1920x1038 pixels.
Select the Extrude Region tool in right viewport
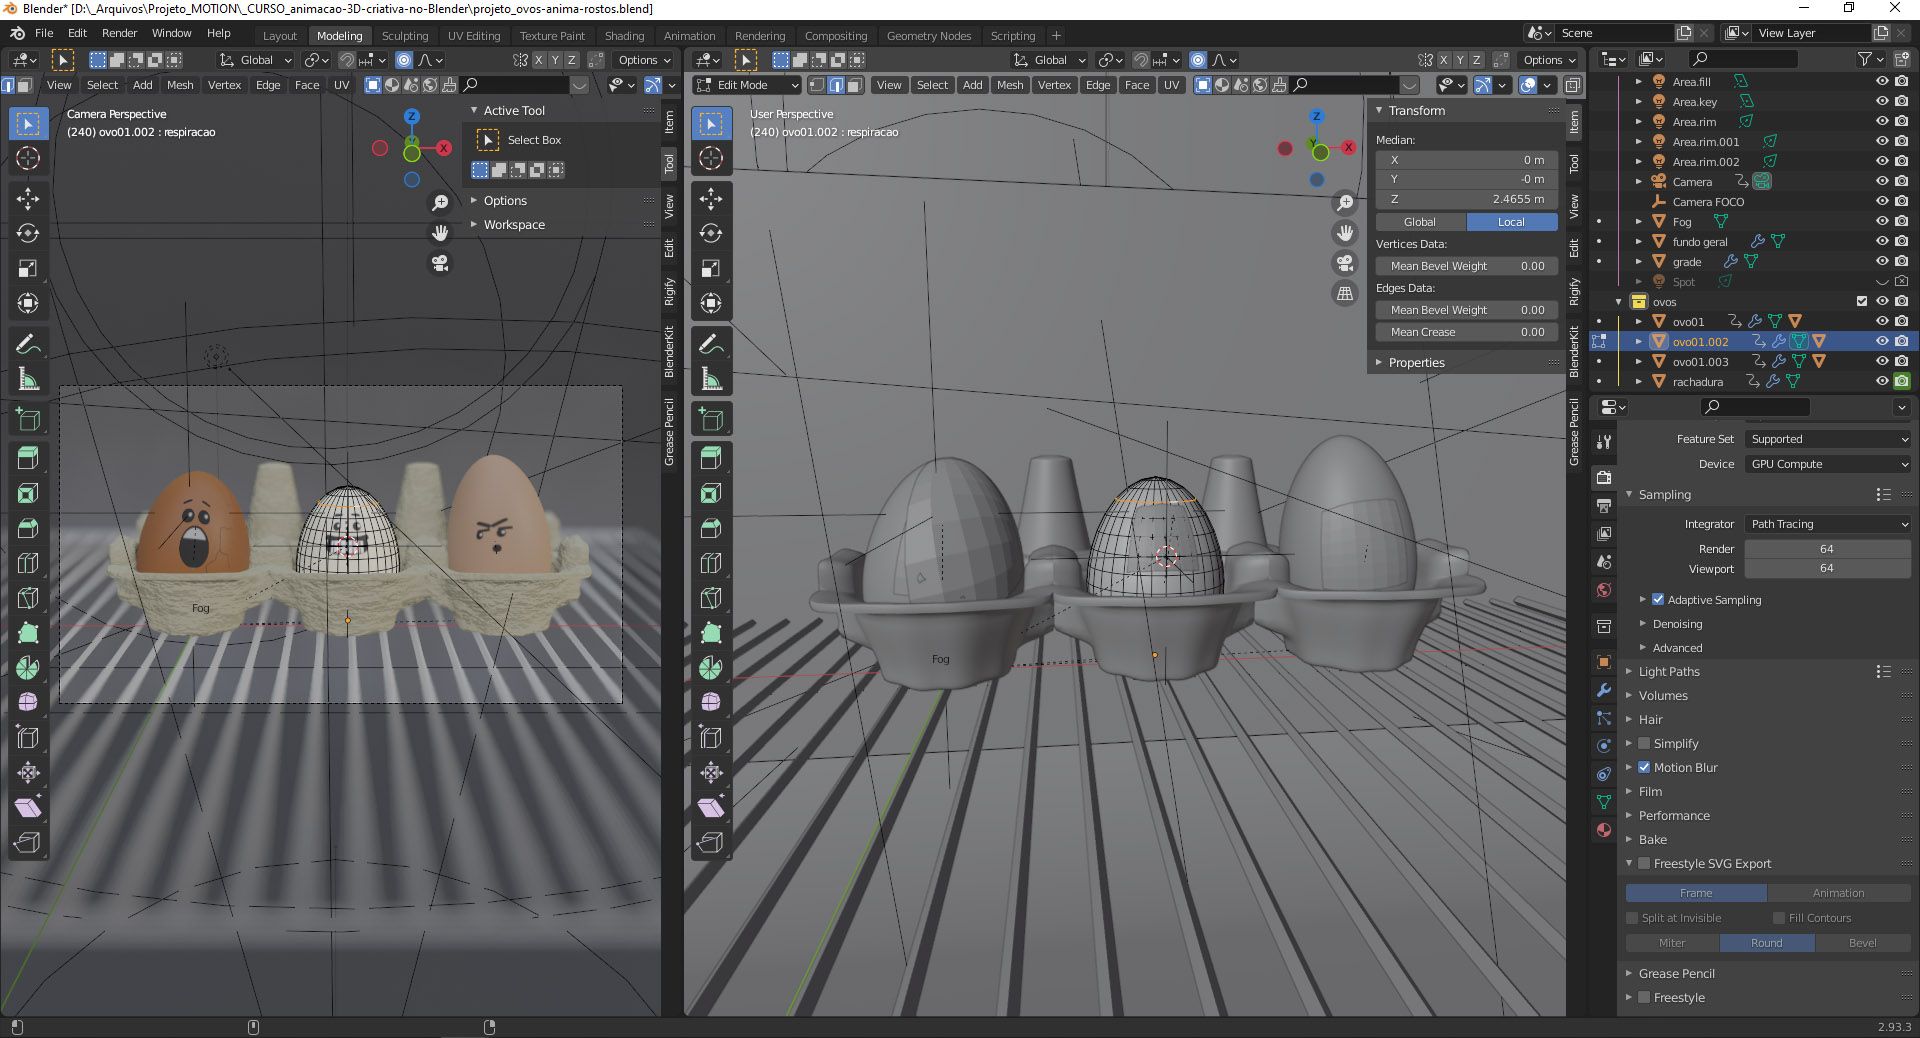(711, 458)
